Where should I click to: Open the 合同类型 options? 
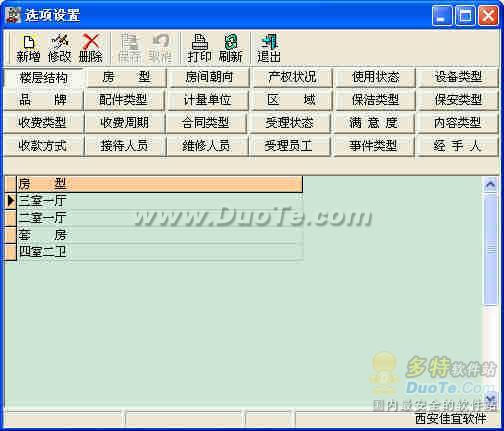point(206,123)
